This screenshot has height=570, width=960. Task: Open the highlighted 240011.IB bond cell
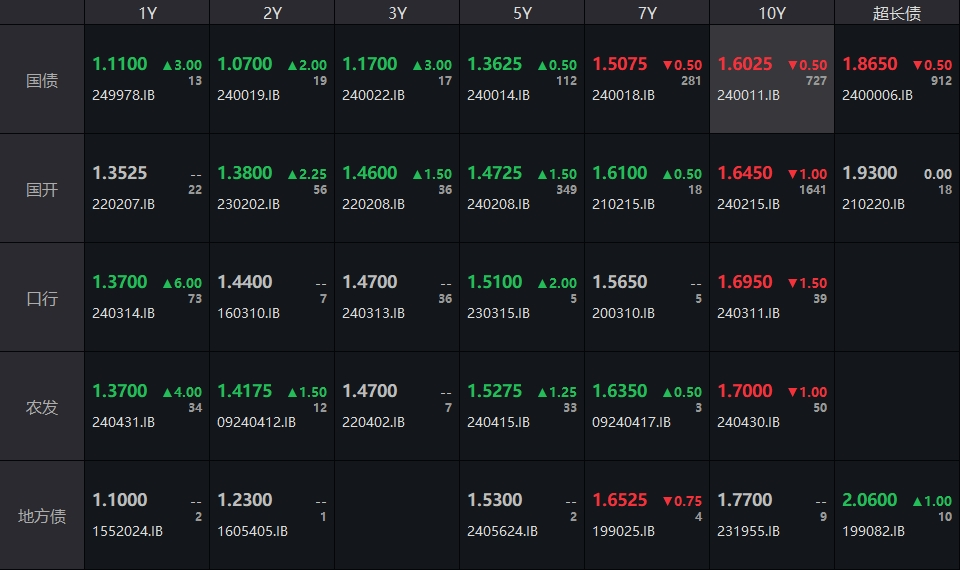pyautogui.click(x=772, y=80)
